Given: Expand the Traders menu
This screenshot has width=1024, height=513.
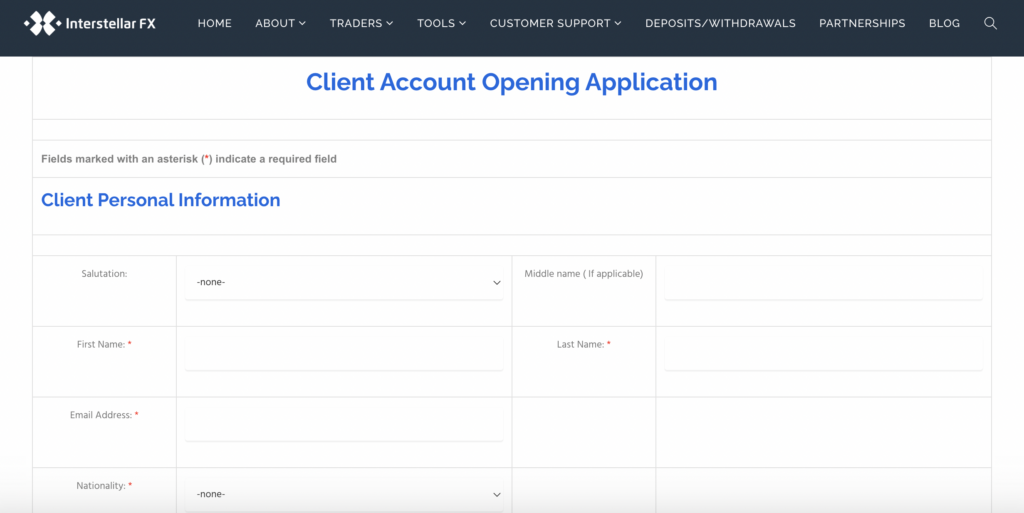Looking at the screenshot, I should tap(361, 23).
